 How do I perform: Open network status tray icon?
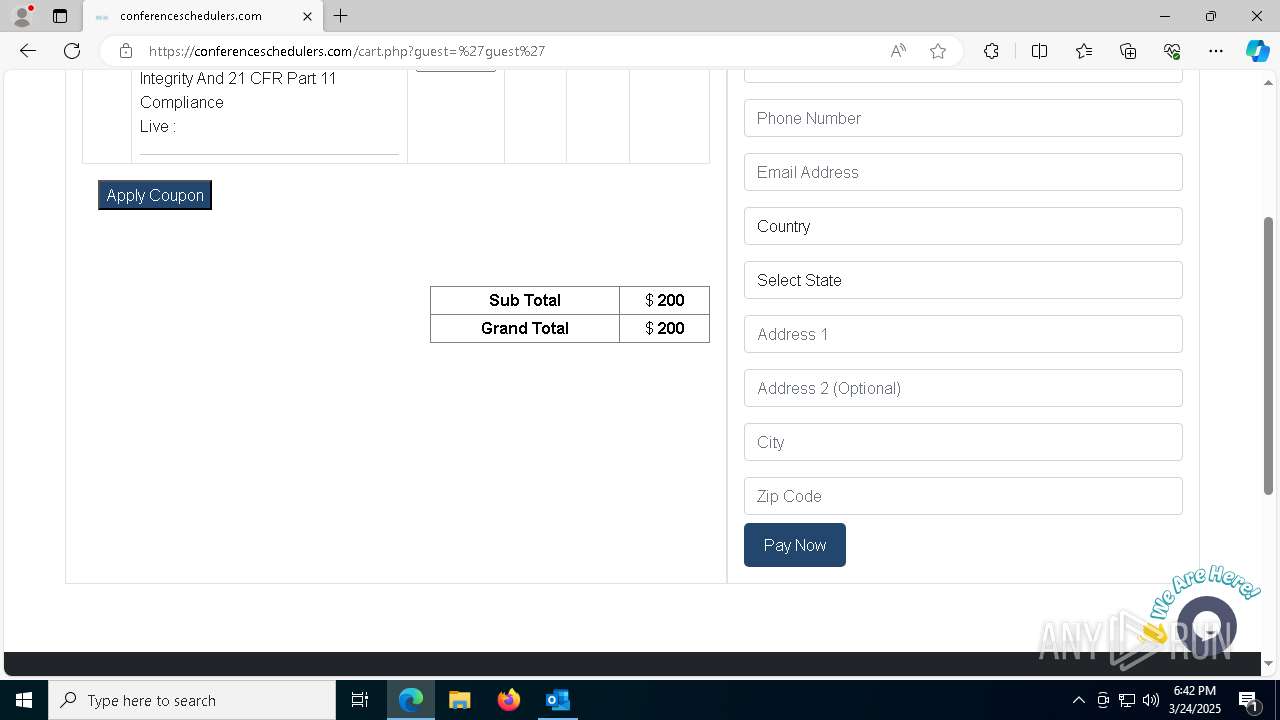[1127, 700]
